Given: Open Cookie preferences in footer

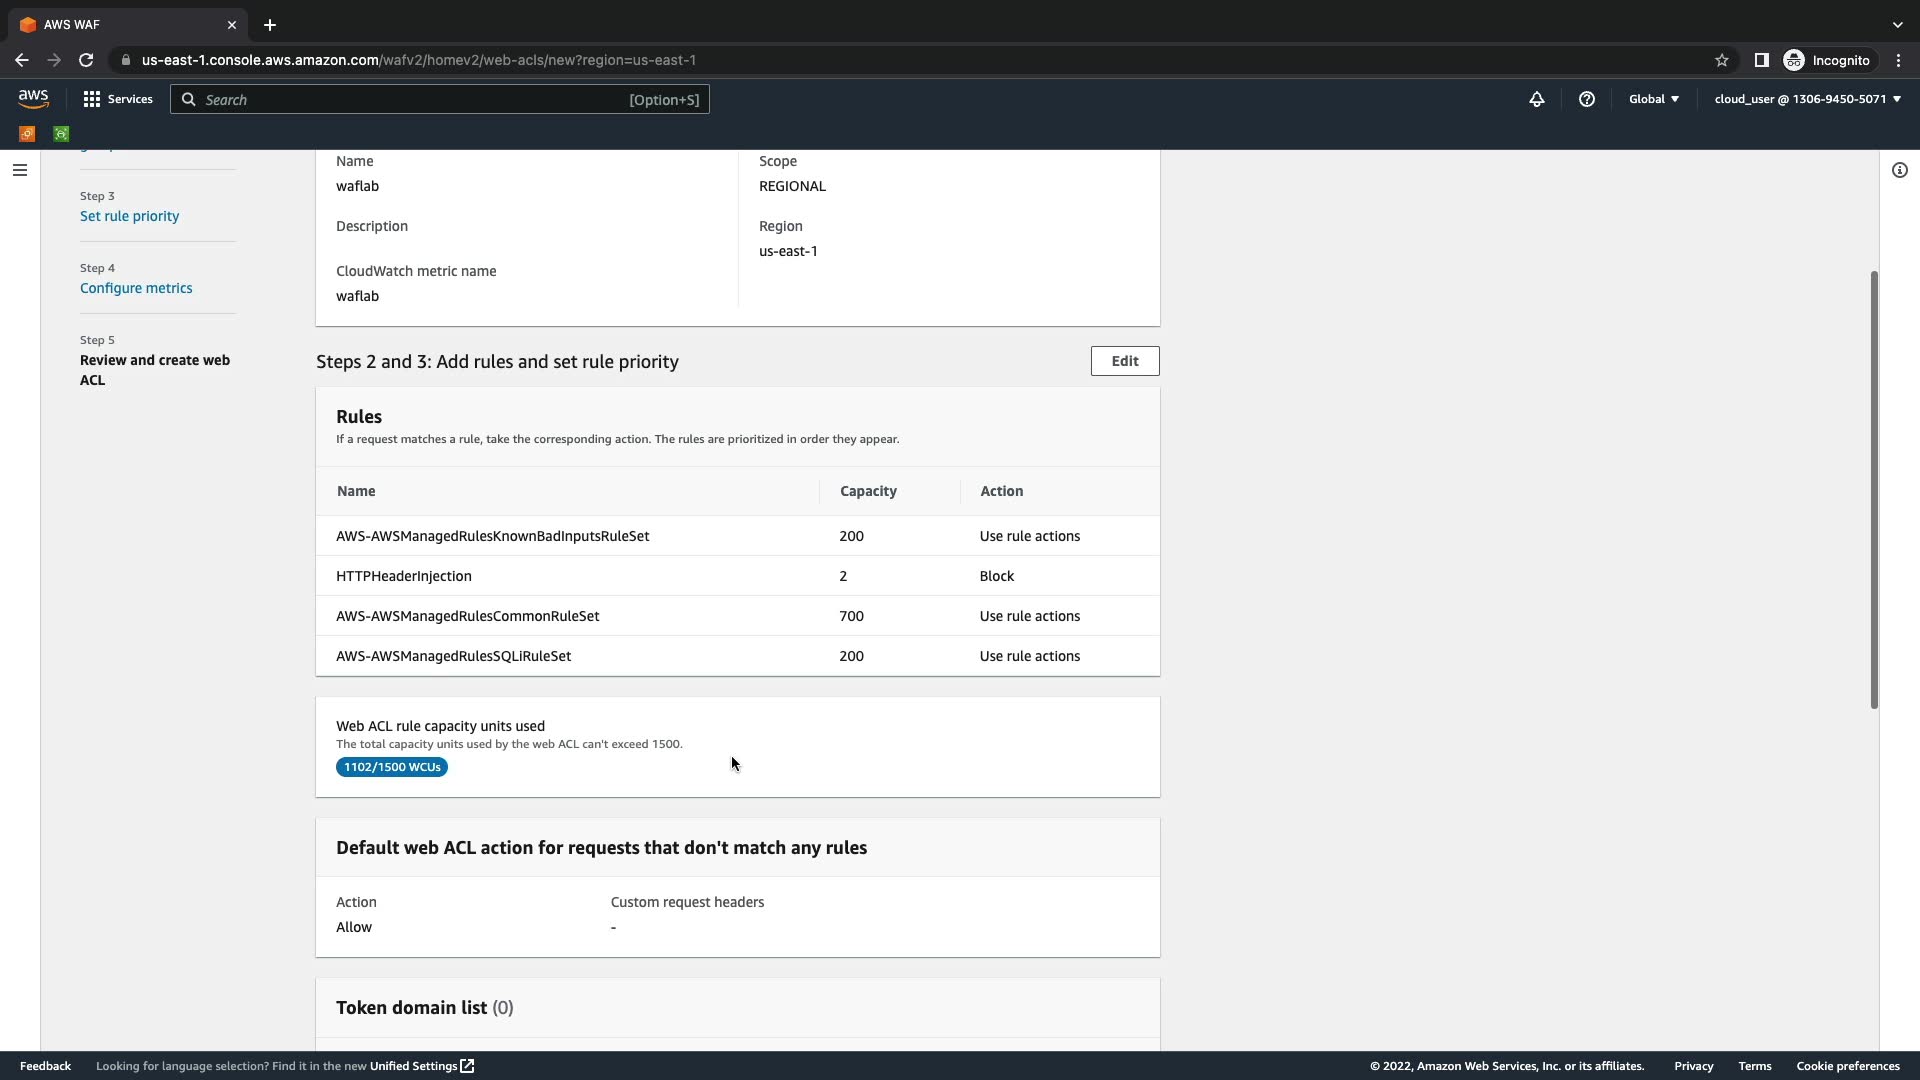Looking at the screenshot, I should 1847,1066.
